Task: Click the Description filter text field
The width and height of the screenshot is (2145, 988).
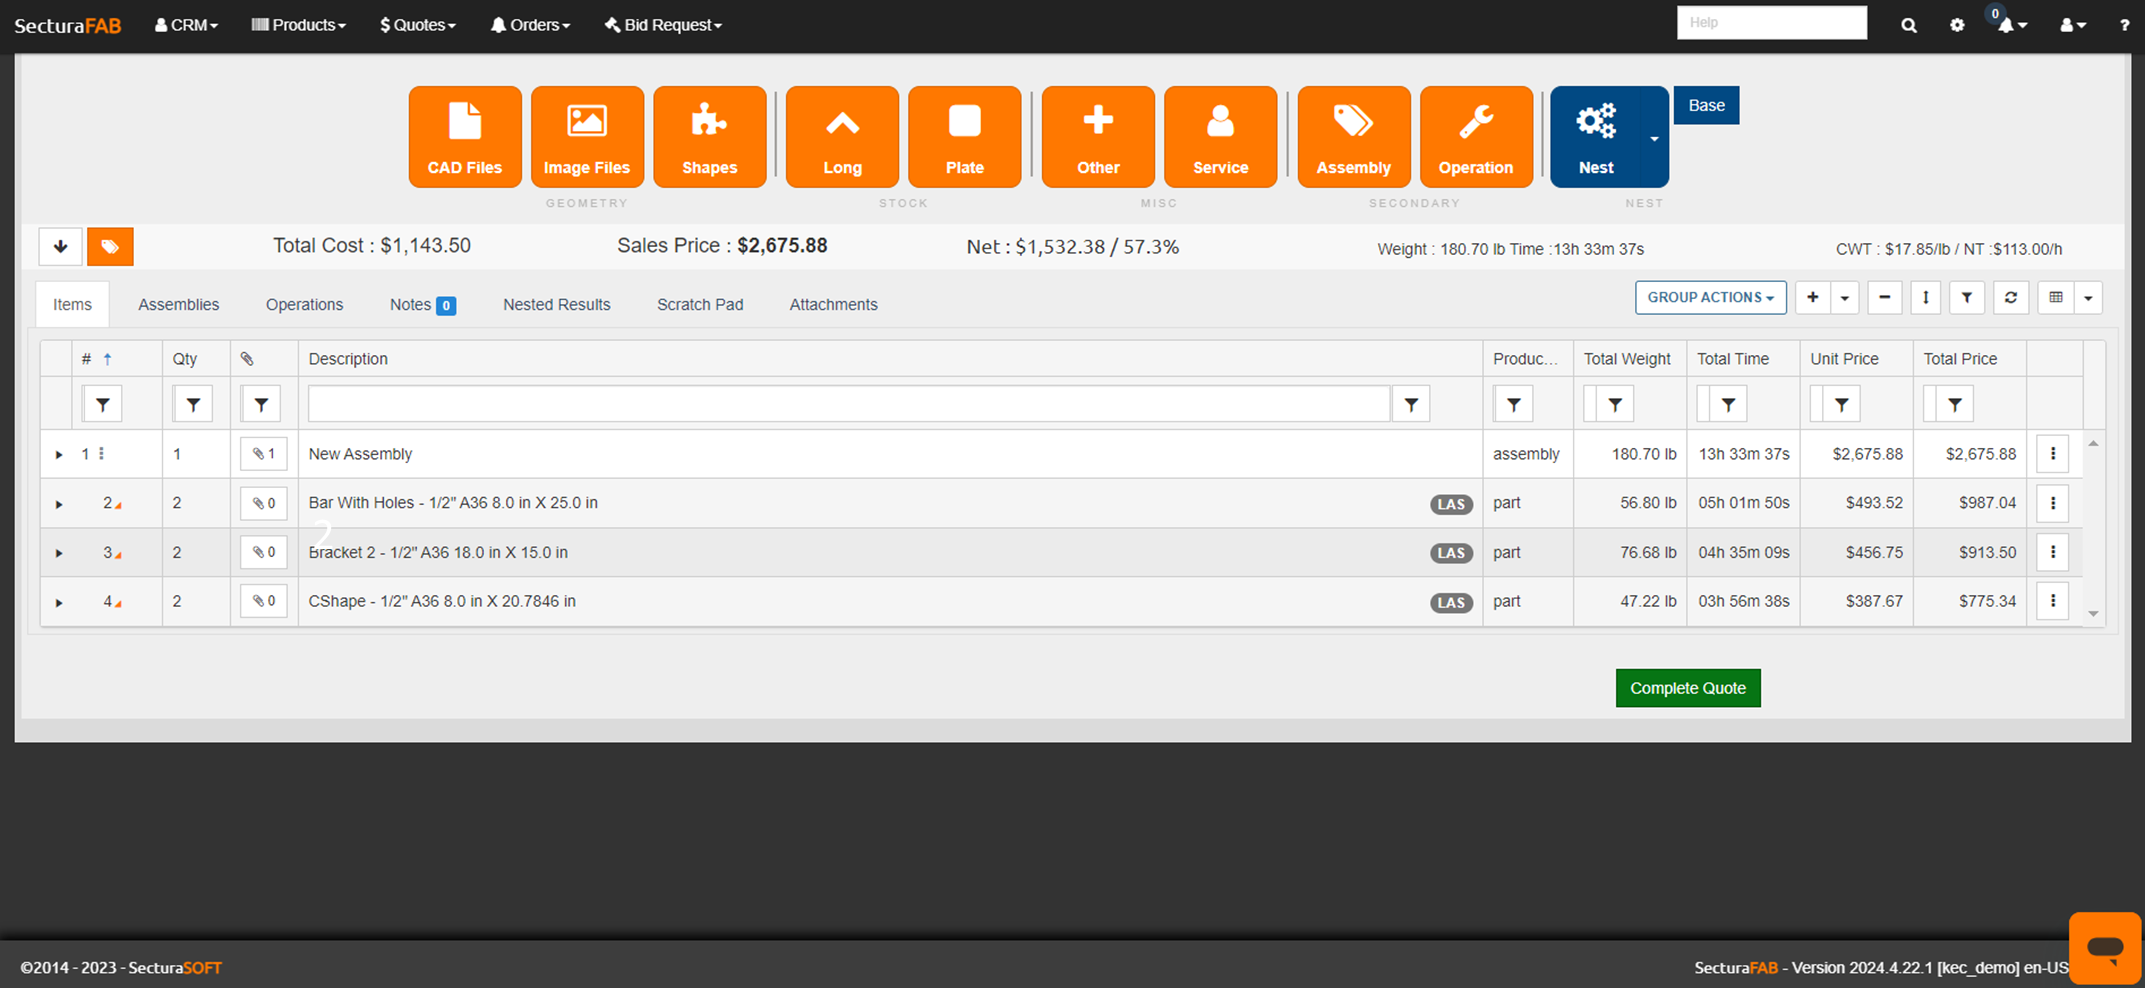Action: tap(848, 404)
